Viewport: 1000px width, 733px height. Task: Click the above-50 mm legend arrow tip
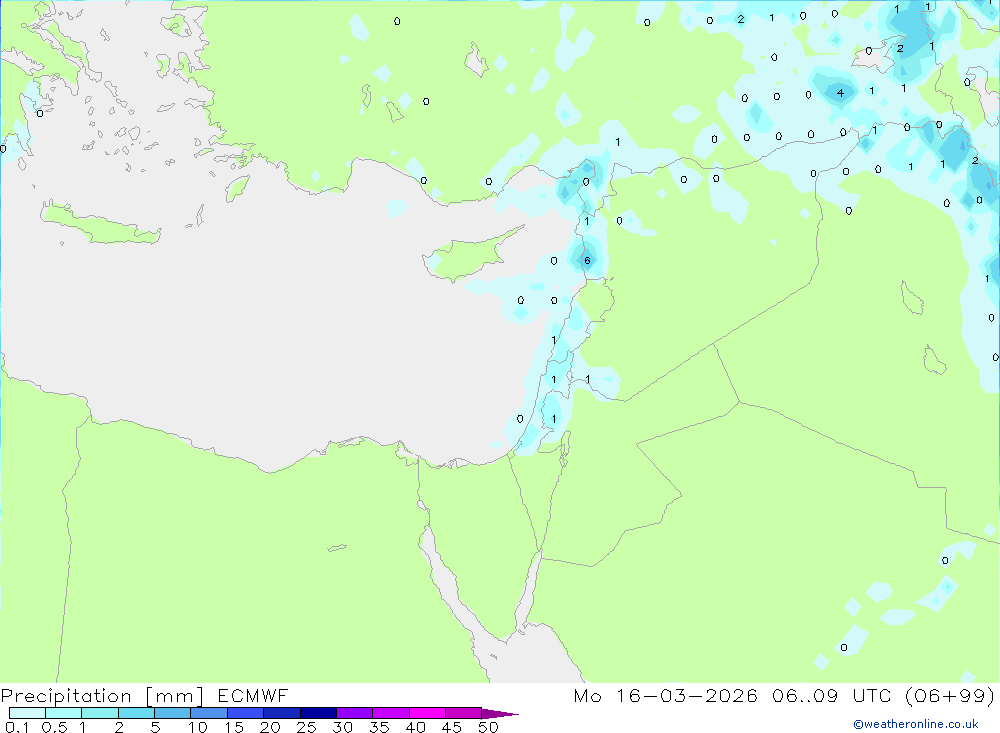click(x=500, y=713)
